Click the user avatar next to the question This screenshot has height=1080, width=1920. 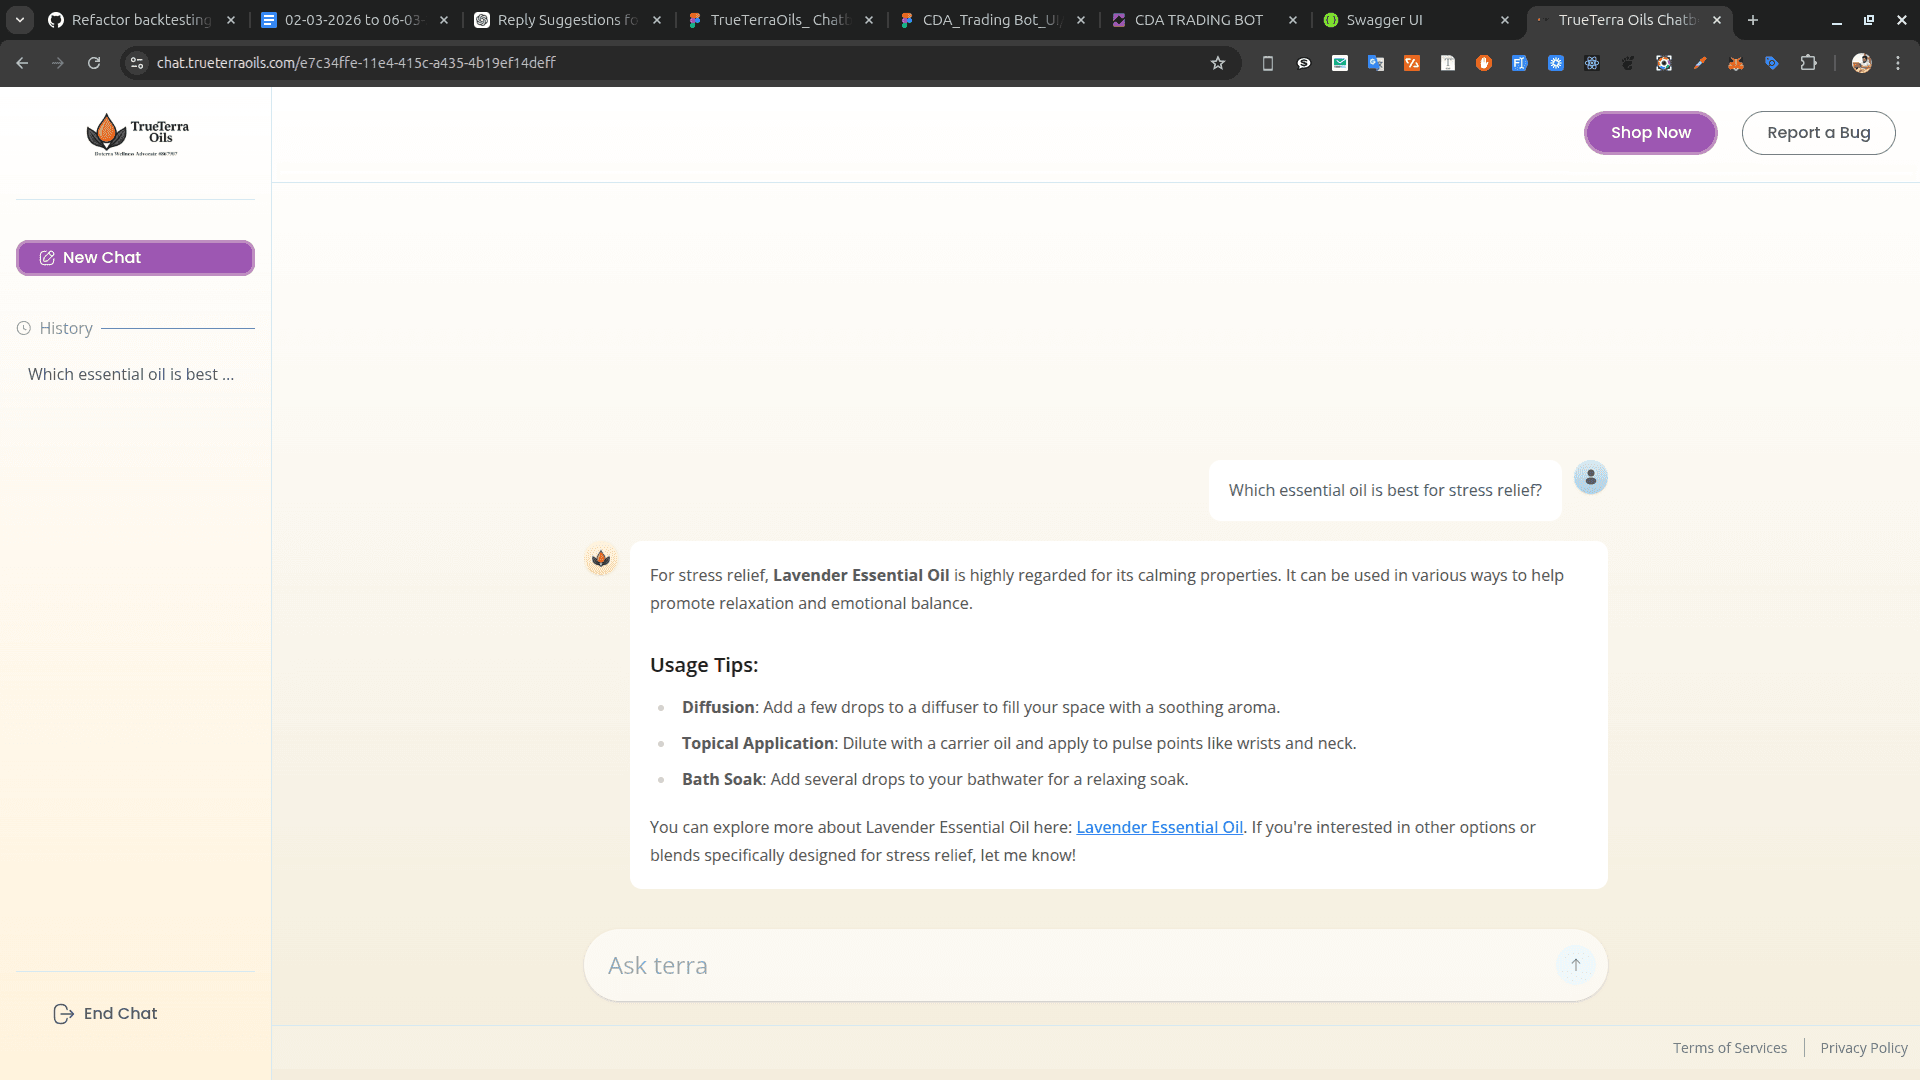click(1590, 477)
